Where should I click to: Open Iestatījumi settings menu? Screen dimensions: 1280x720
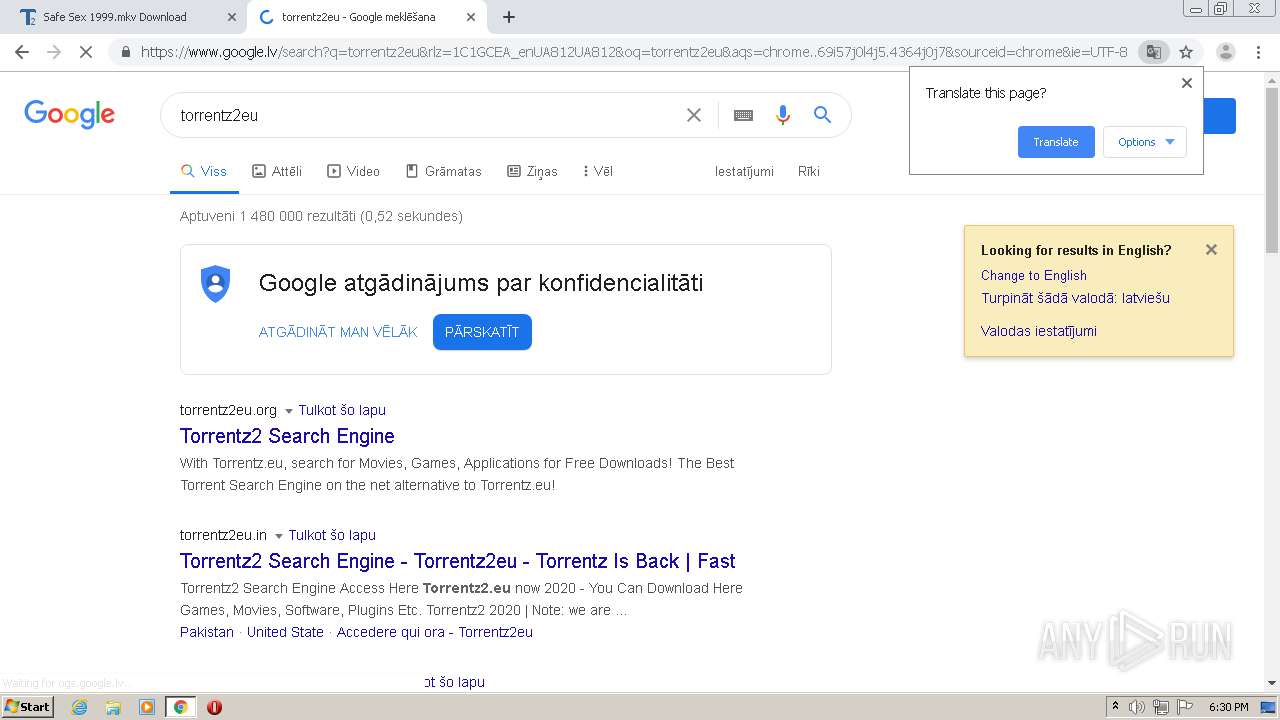(x=744, y=171)
